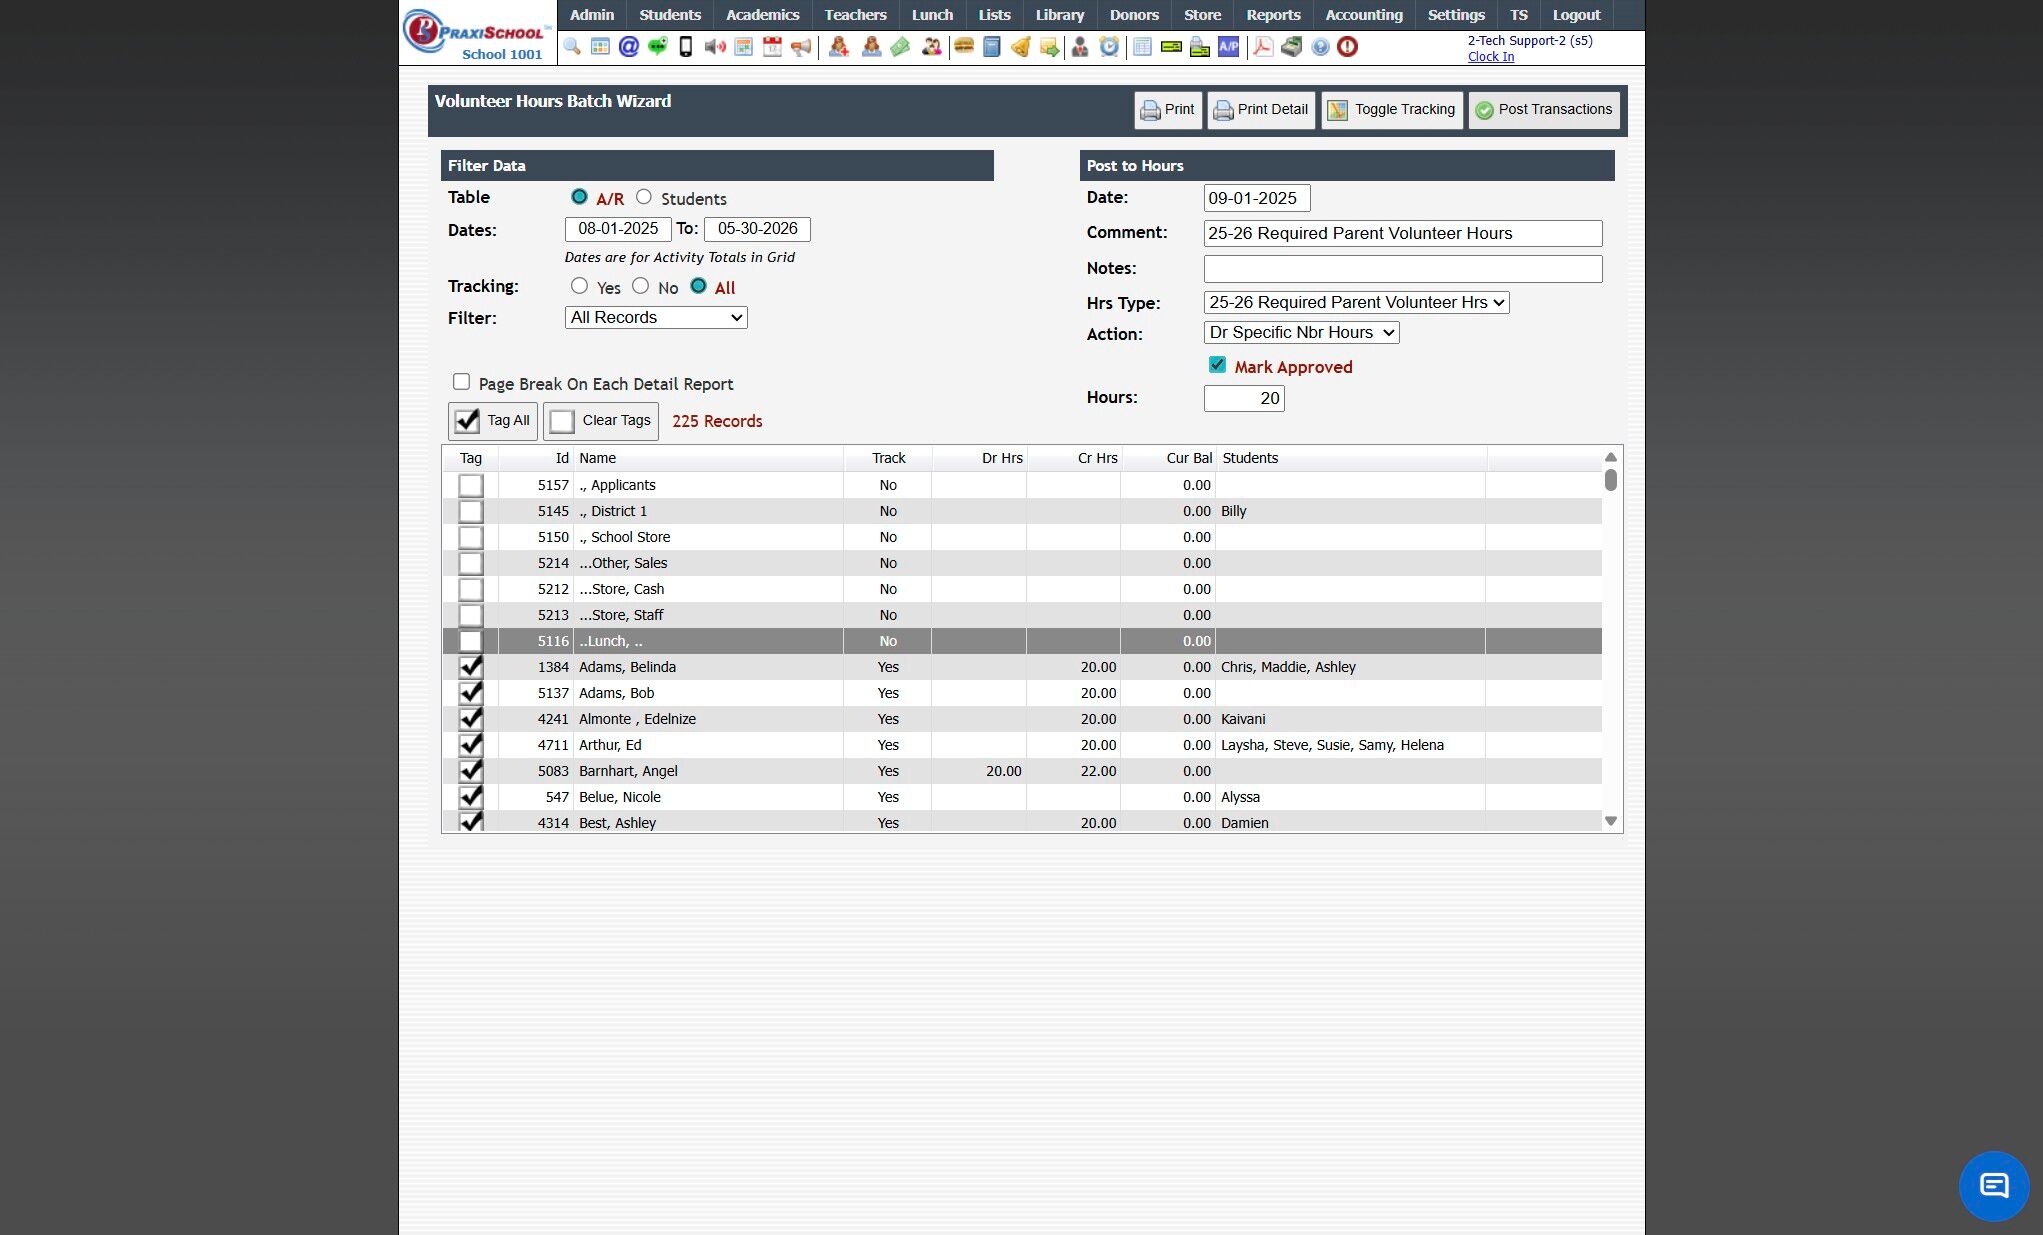
Task: Open the Reports menu
Action: 1272,15
